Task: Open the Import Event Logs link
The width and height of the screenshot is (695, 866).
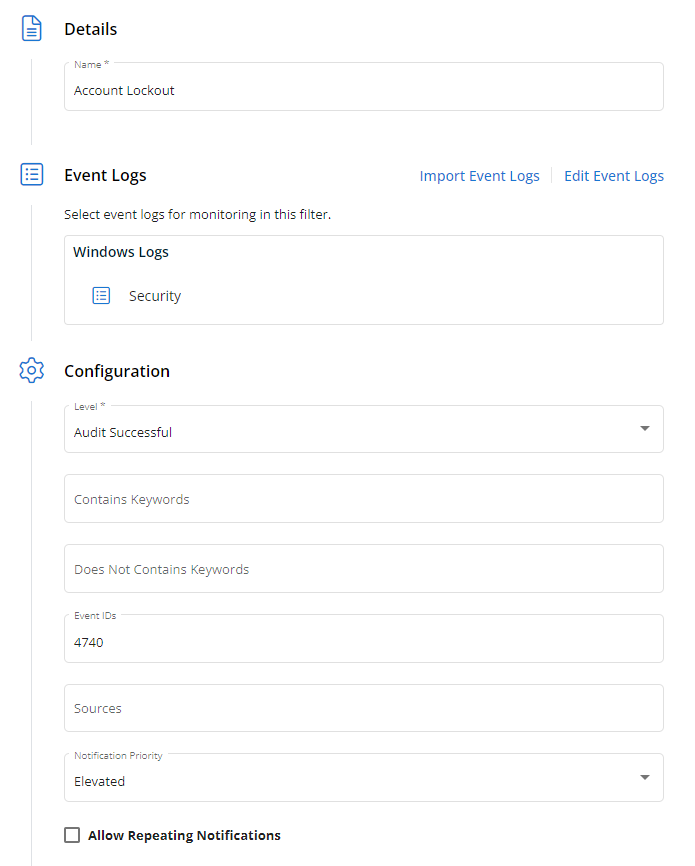Action: click(479, 176)
